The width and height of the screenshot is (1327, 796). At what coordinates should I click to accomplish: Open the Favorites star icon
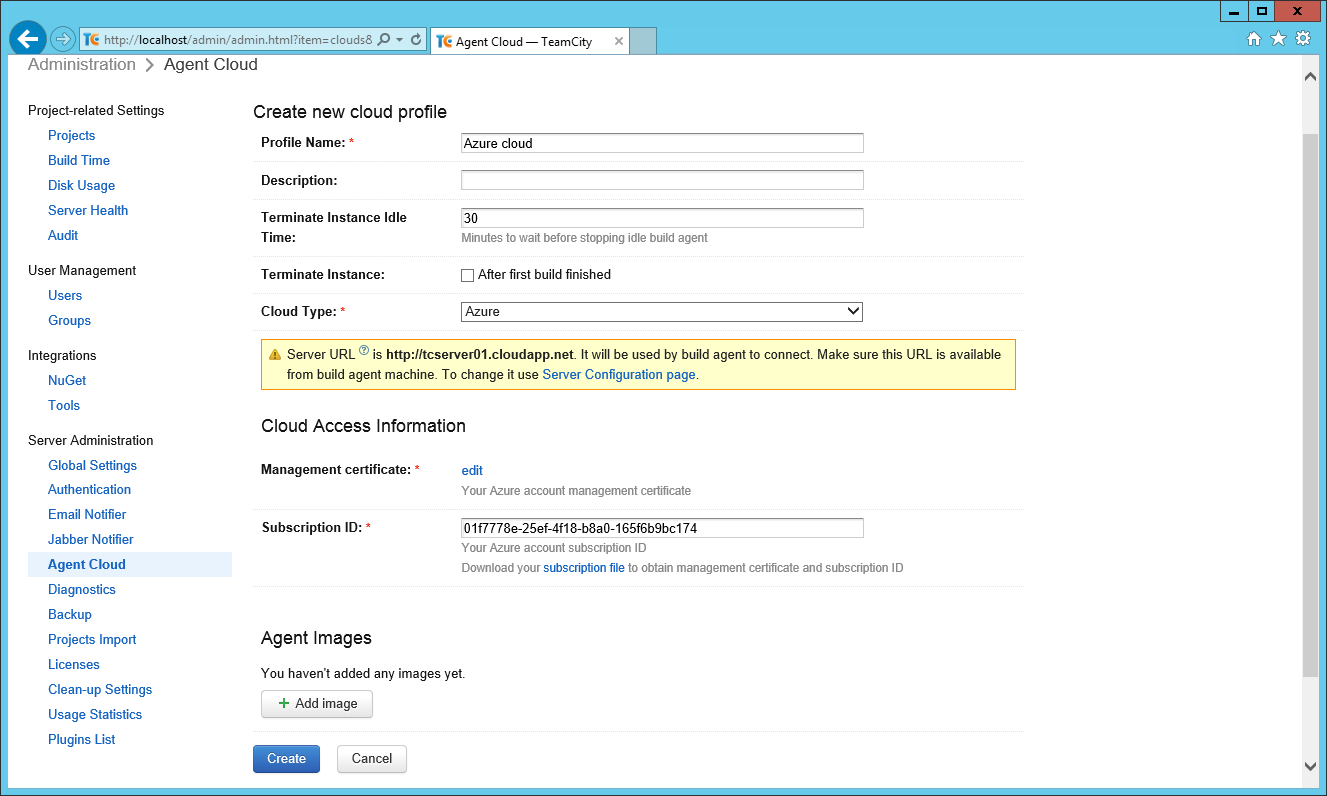coord(1278,39)
